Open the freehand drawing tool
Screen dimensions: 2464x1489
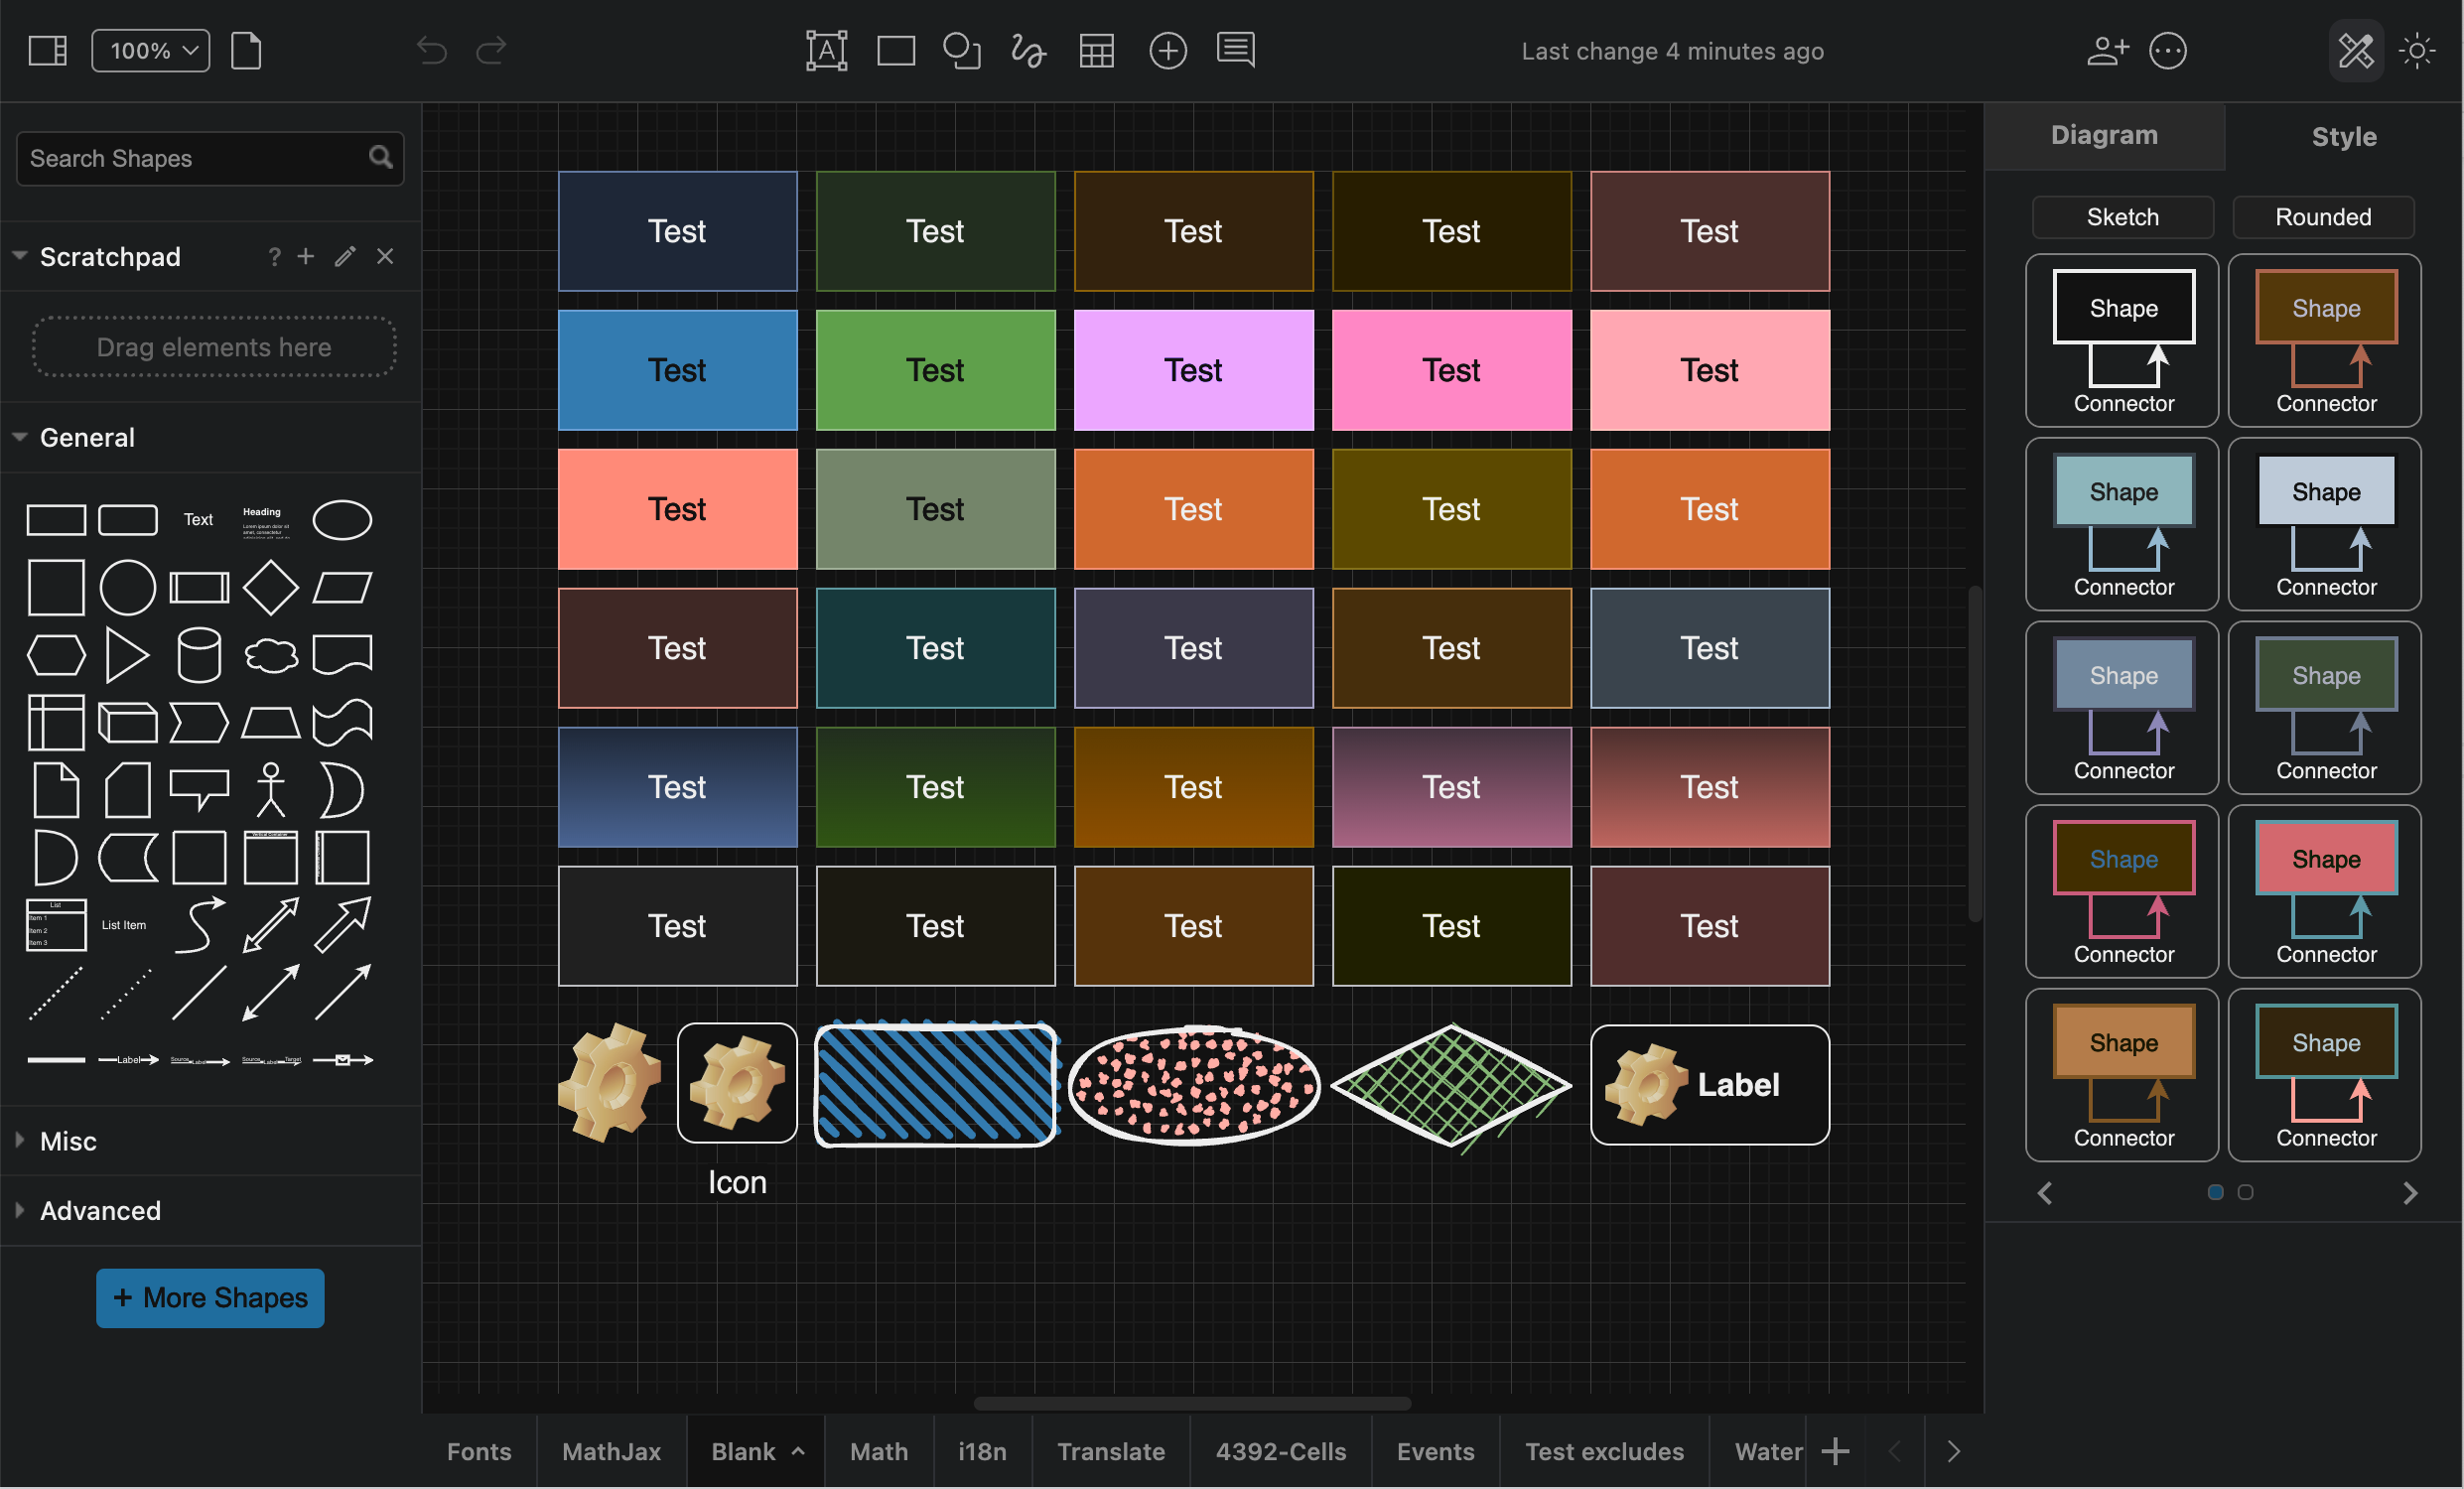click(x=1028, y=50)
